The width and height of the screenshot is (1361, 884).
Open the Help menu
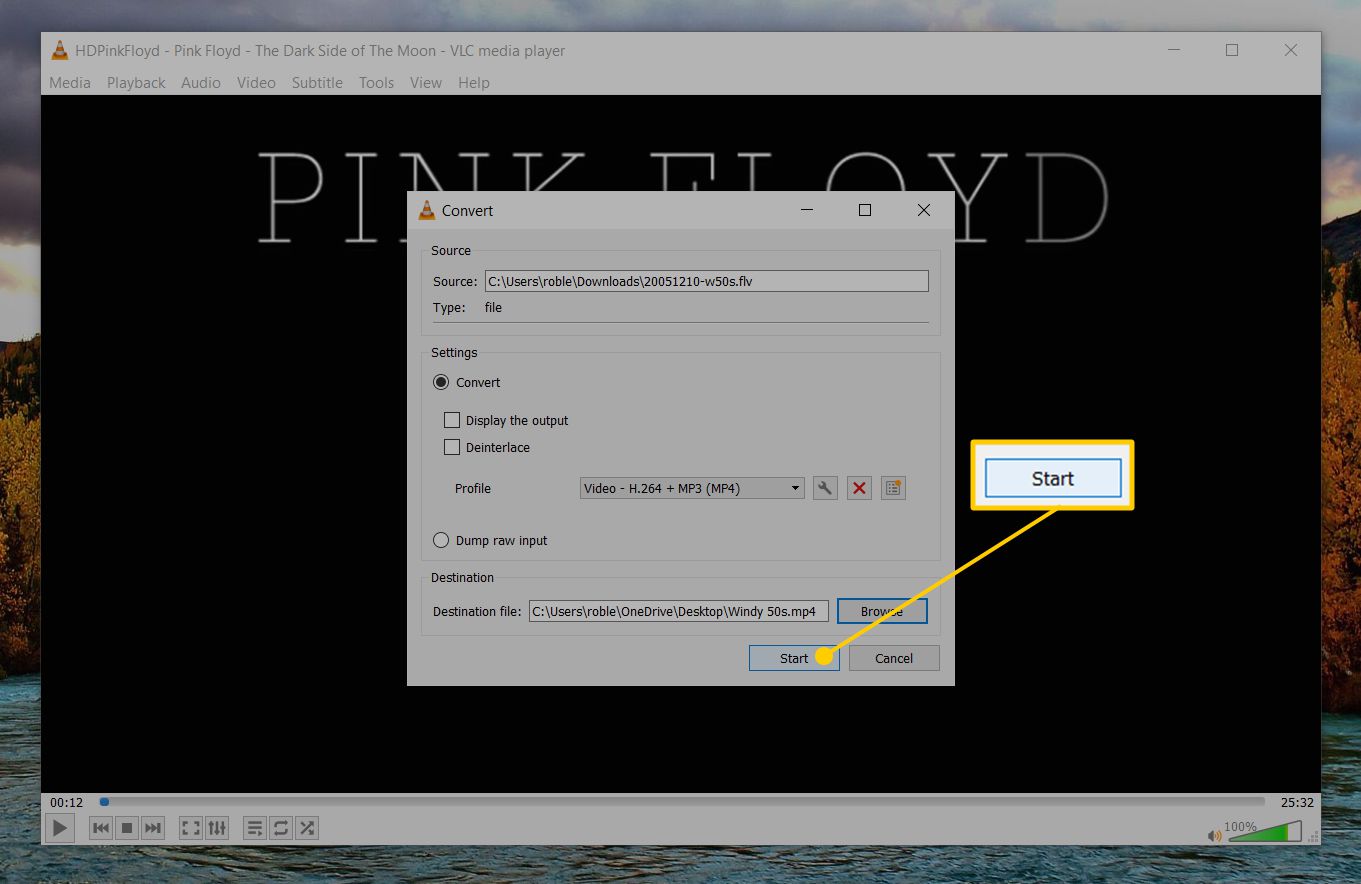coord(474,82)
